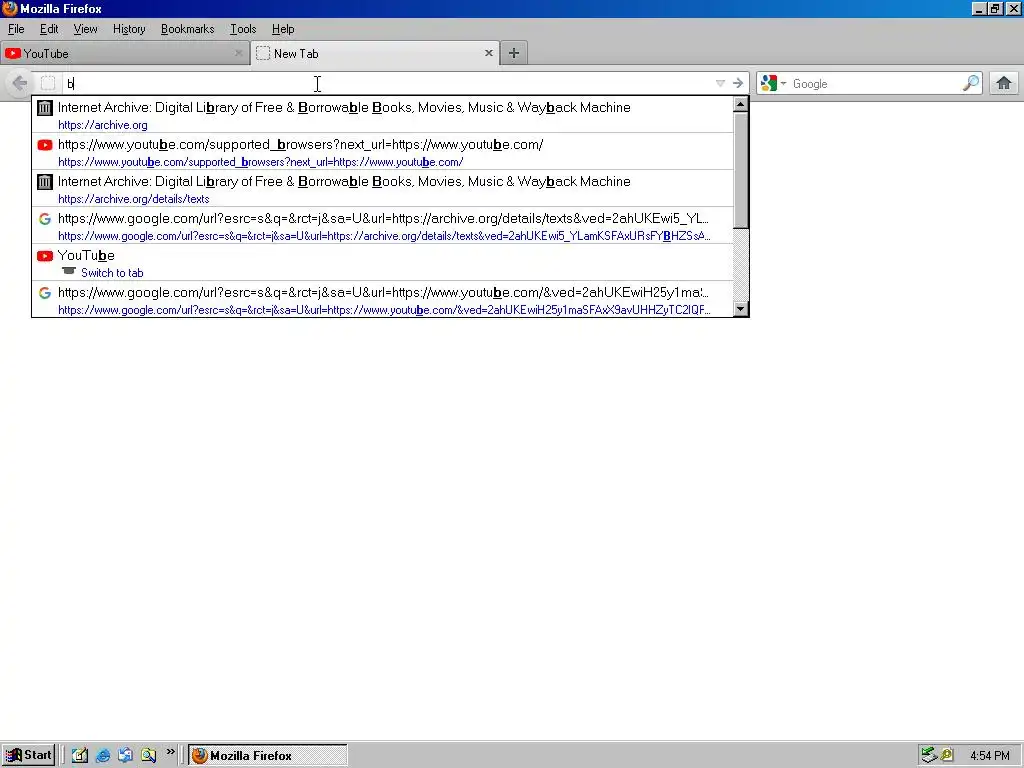
Task: Select the Internet Archive archive.org/details/texts suggestion
Action: pyautogui.click(x=383, y=189)
